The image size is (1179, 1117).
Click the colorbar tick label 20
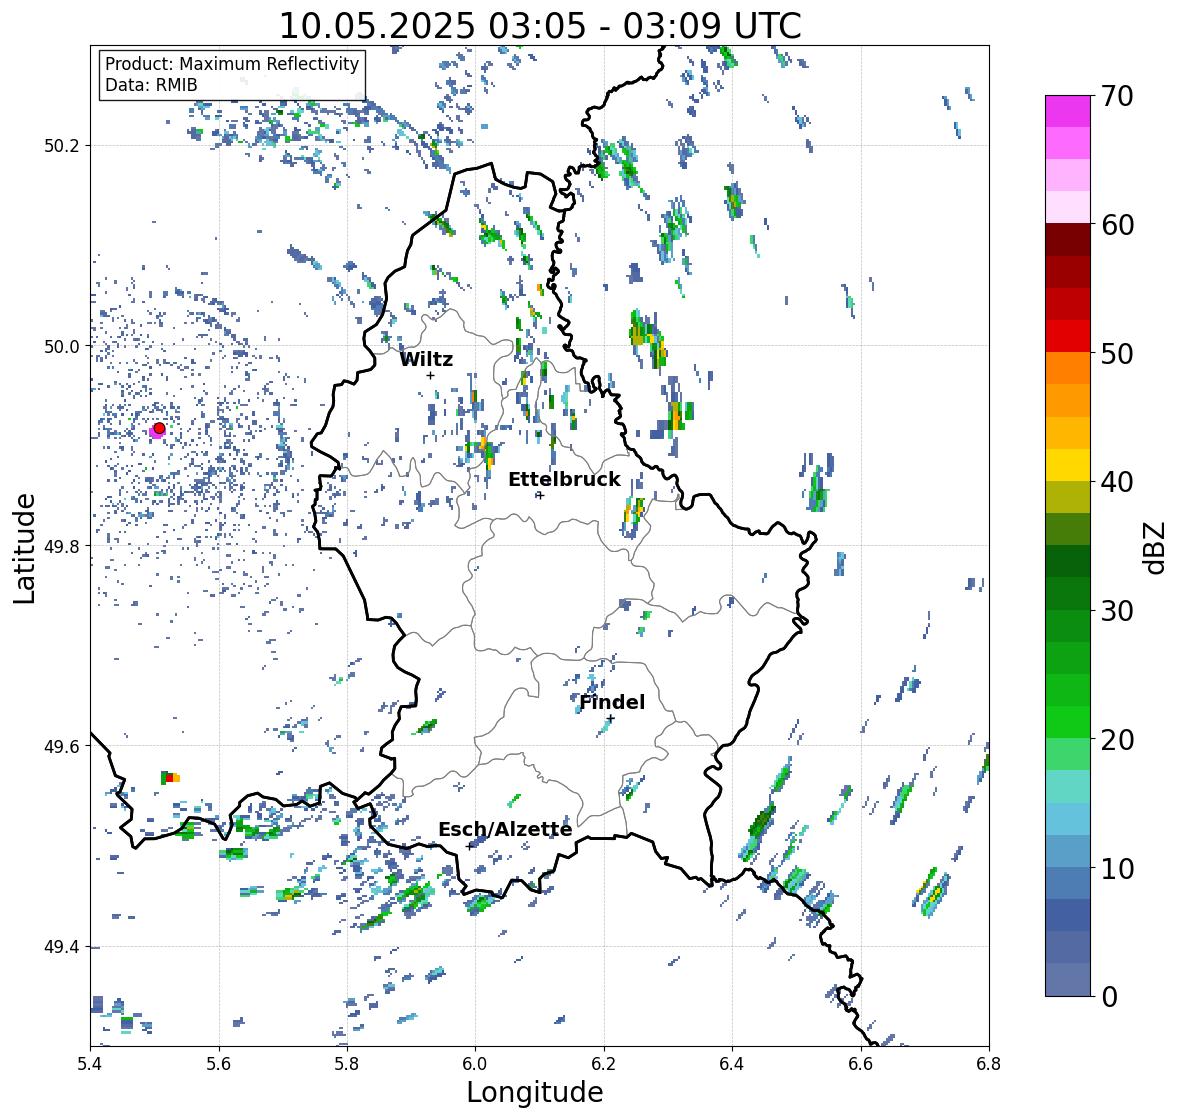coord(1117,740)
